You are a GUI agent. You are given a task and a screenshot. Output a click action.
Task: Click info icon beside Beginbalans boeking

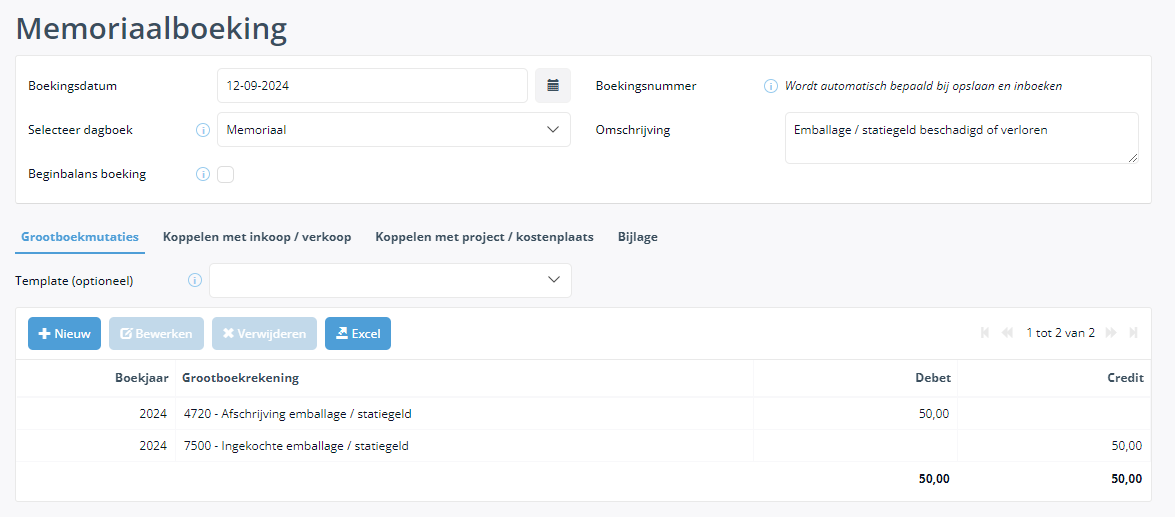coord(202,175)
